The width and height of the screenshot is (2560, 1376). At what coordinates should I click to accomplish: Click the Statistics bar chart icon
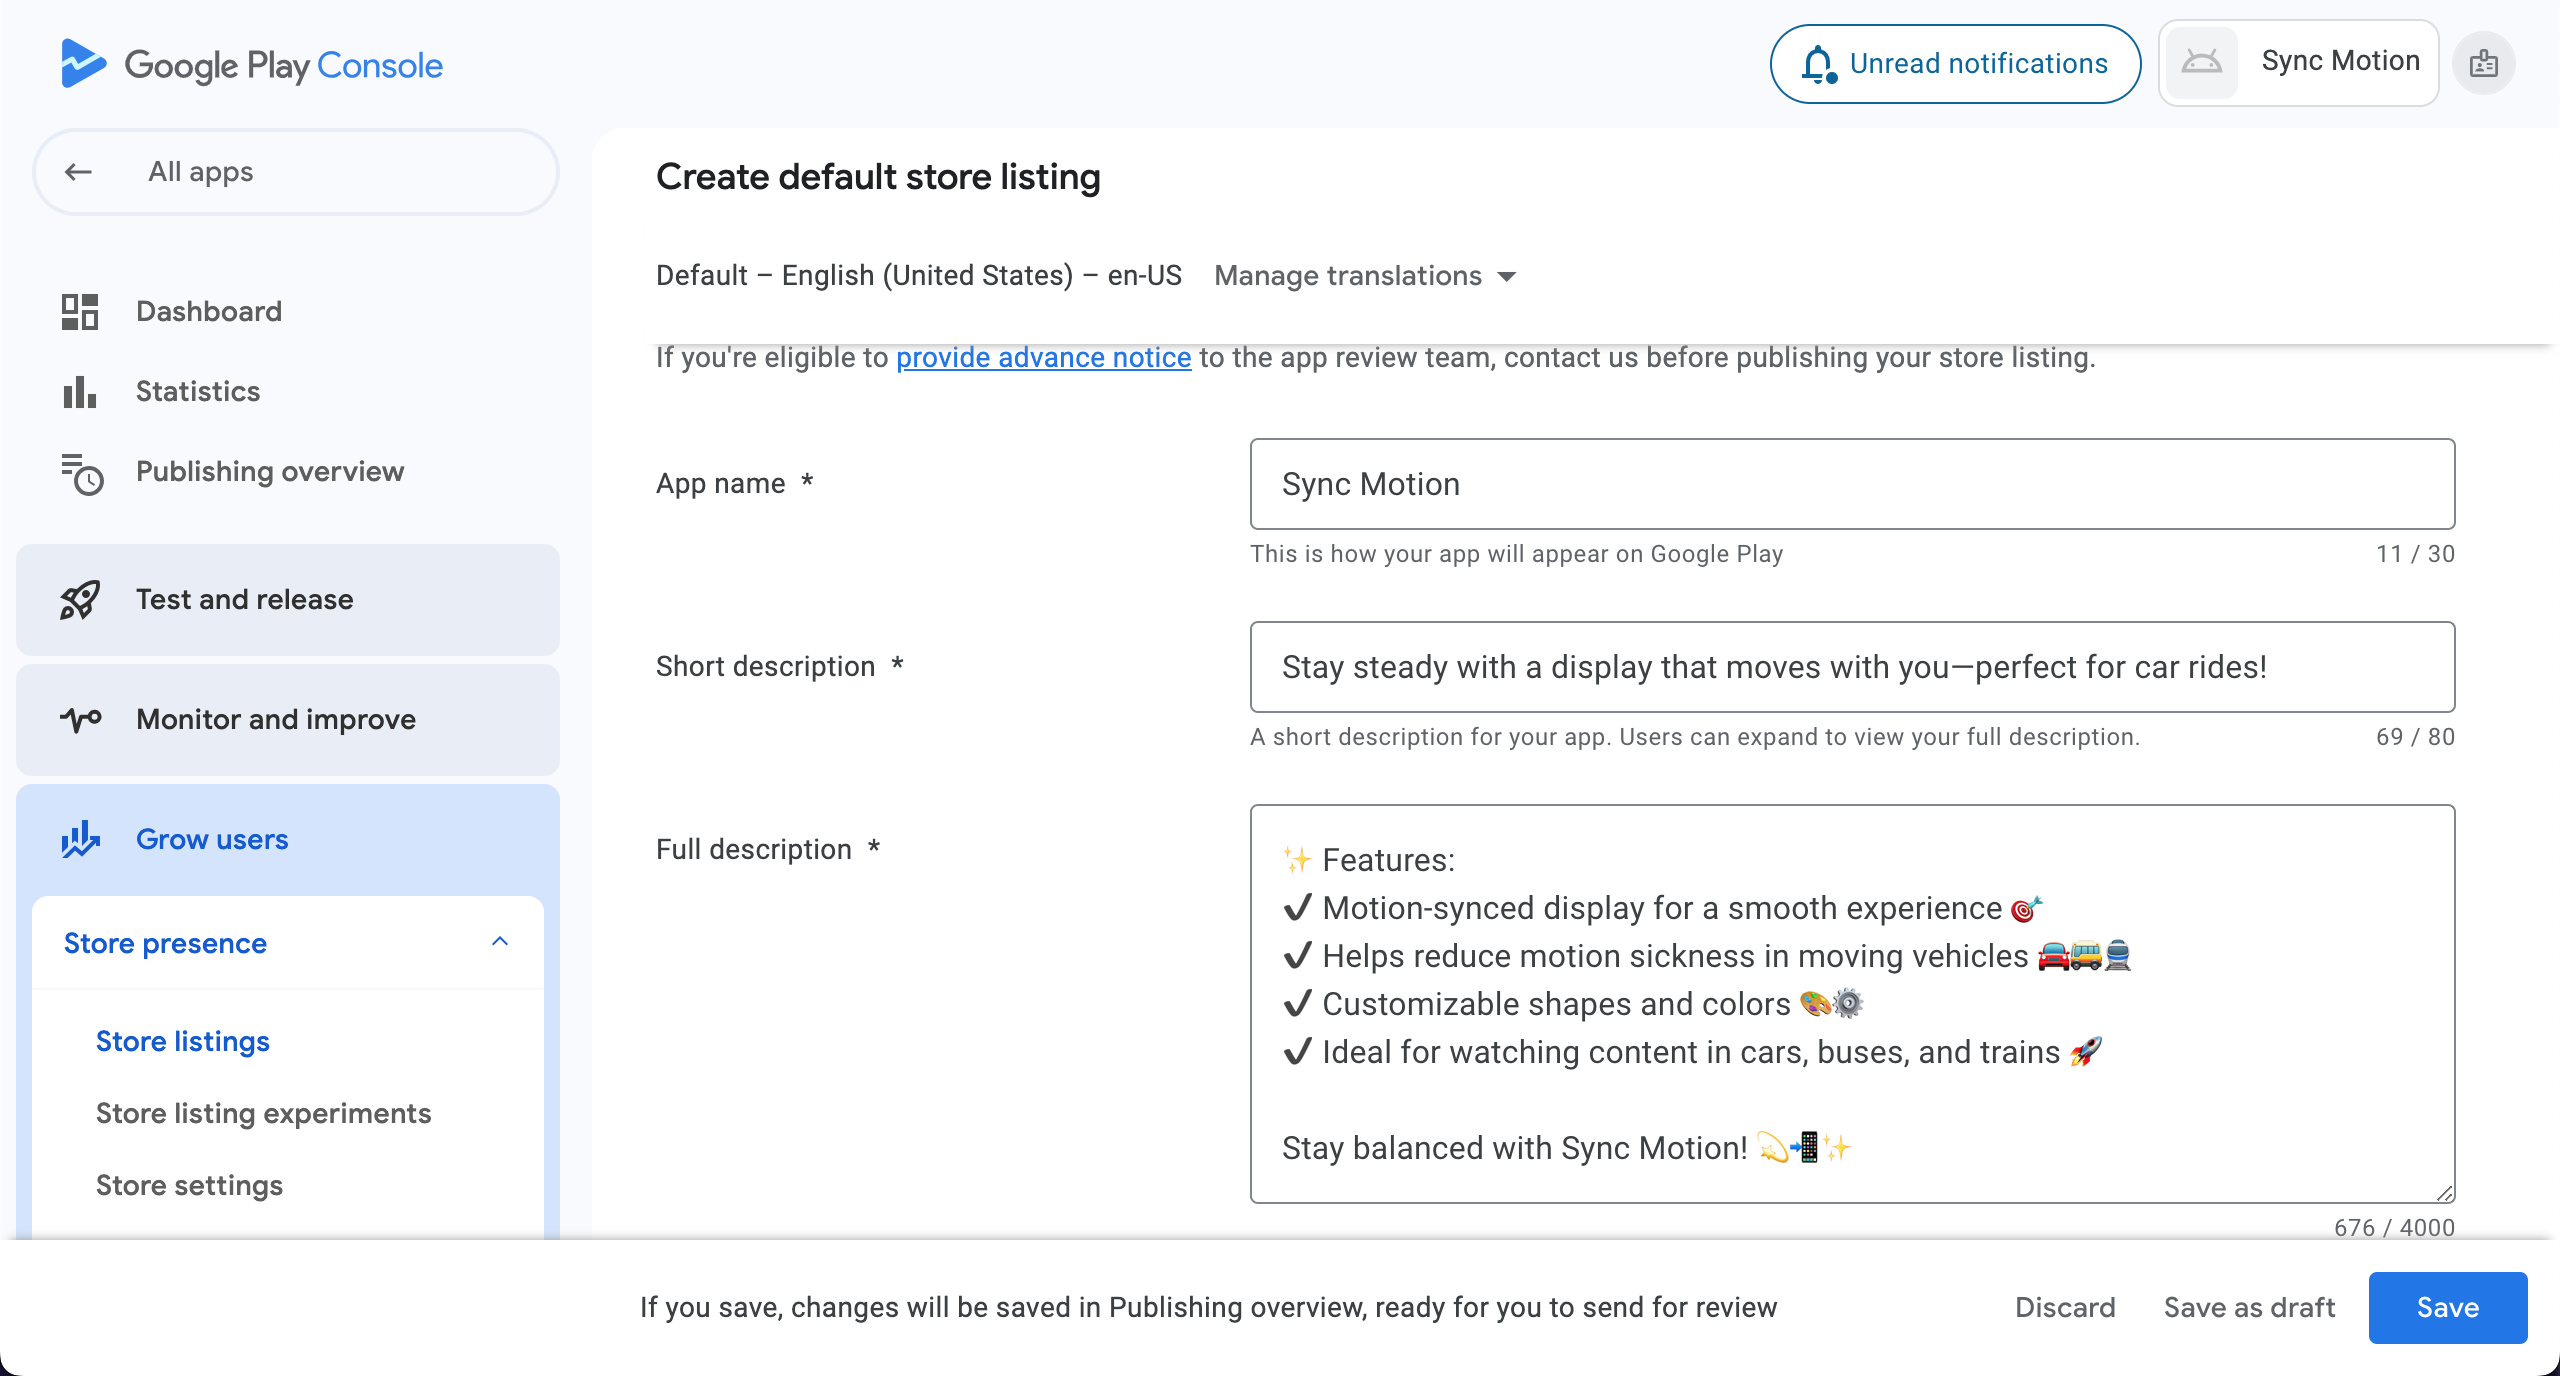pos(80,391)
